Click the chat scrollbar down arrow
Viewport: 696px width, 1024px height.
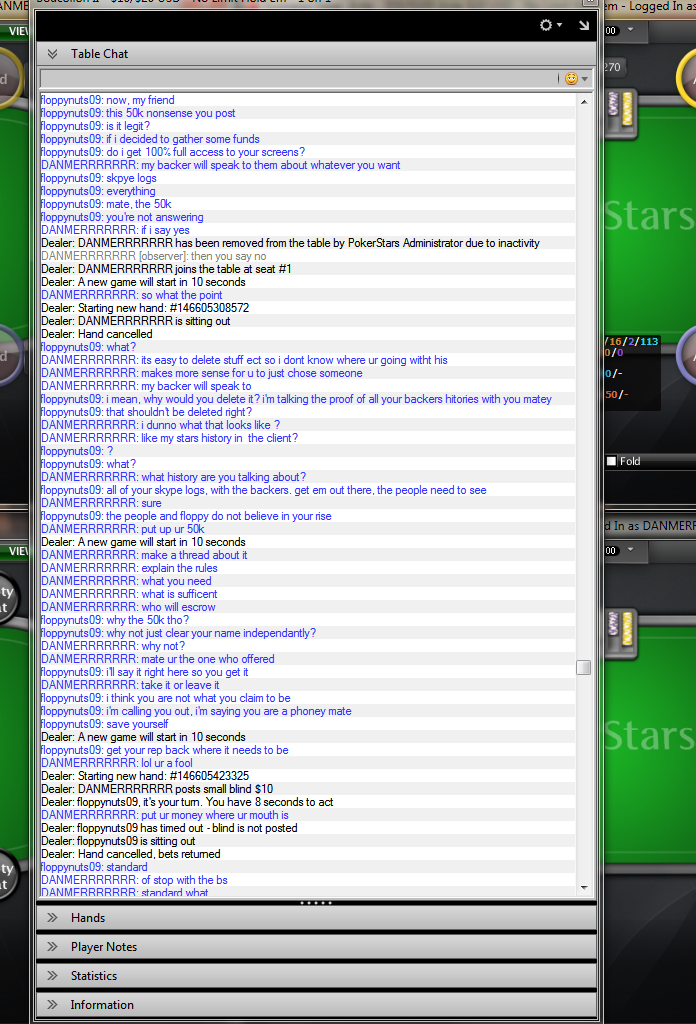[584, 888]
